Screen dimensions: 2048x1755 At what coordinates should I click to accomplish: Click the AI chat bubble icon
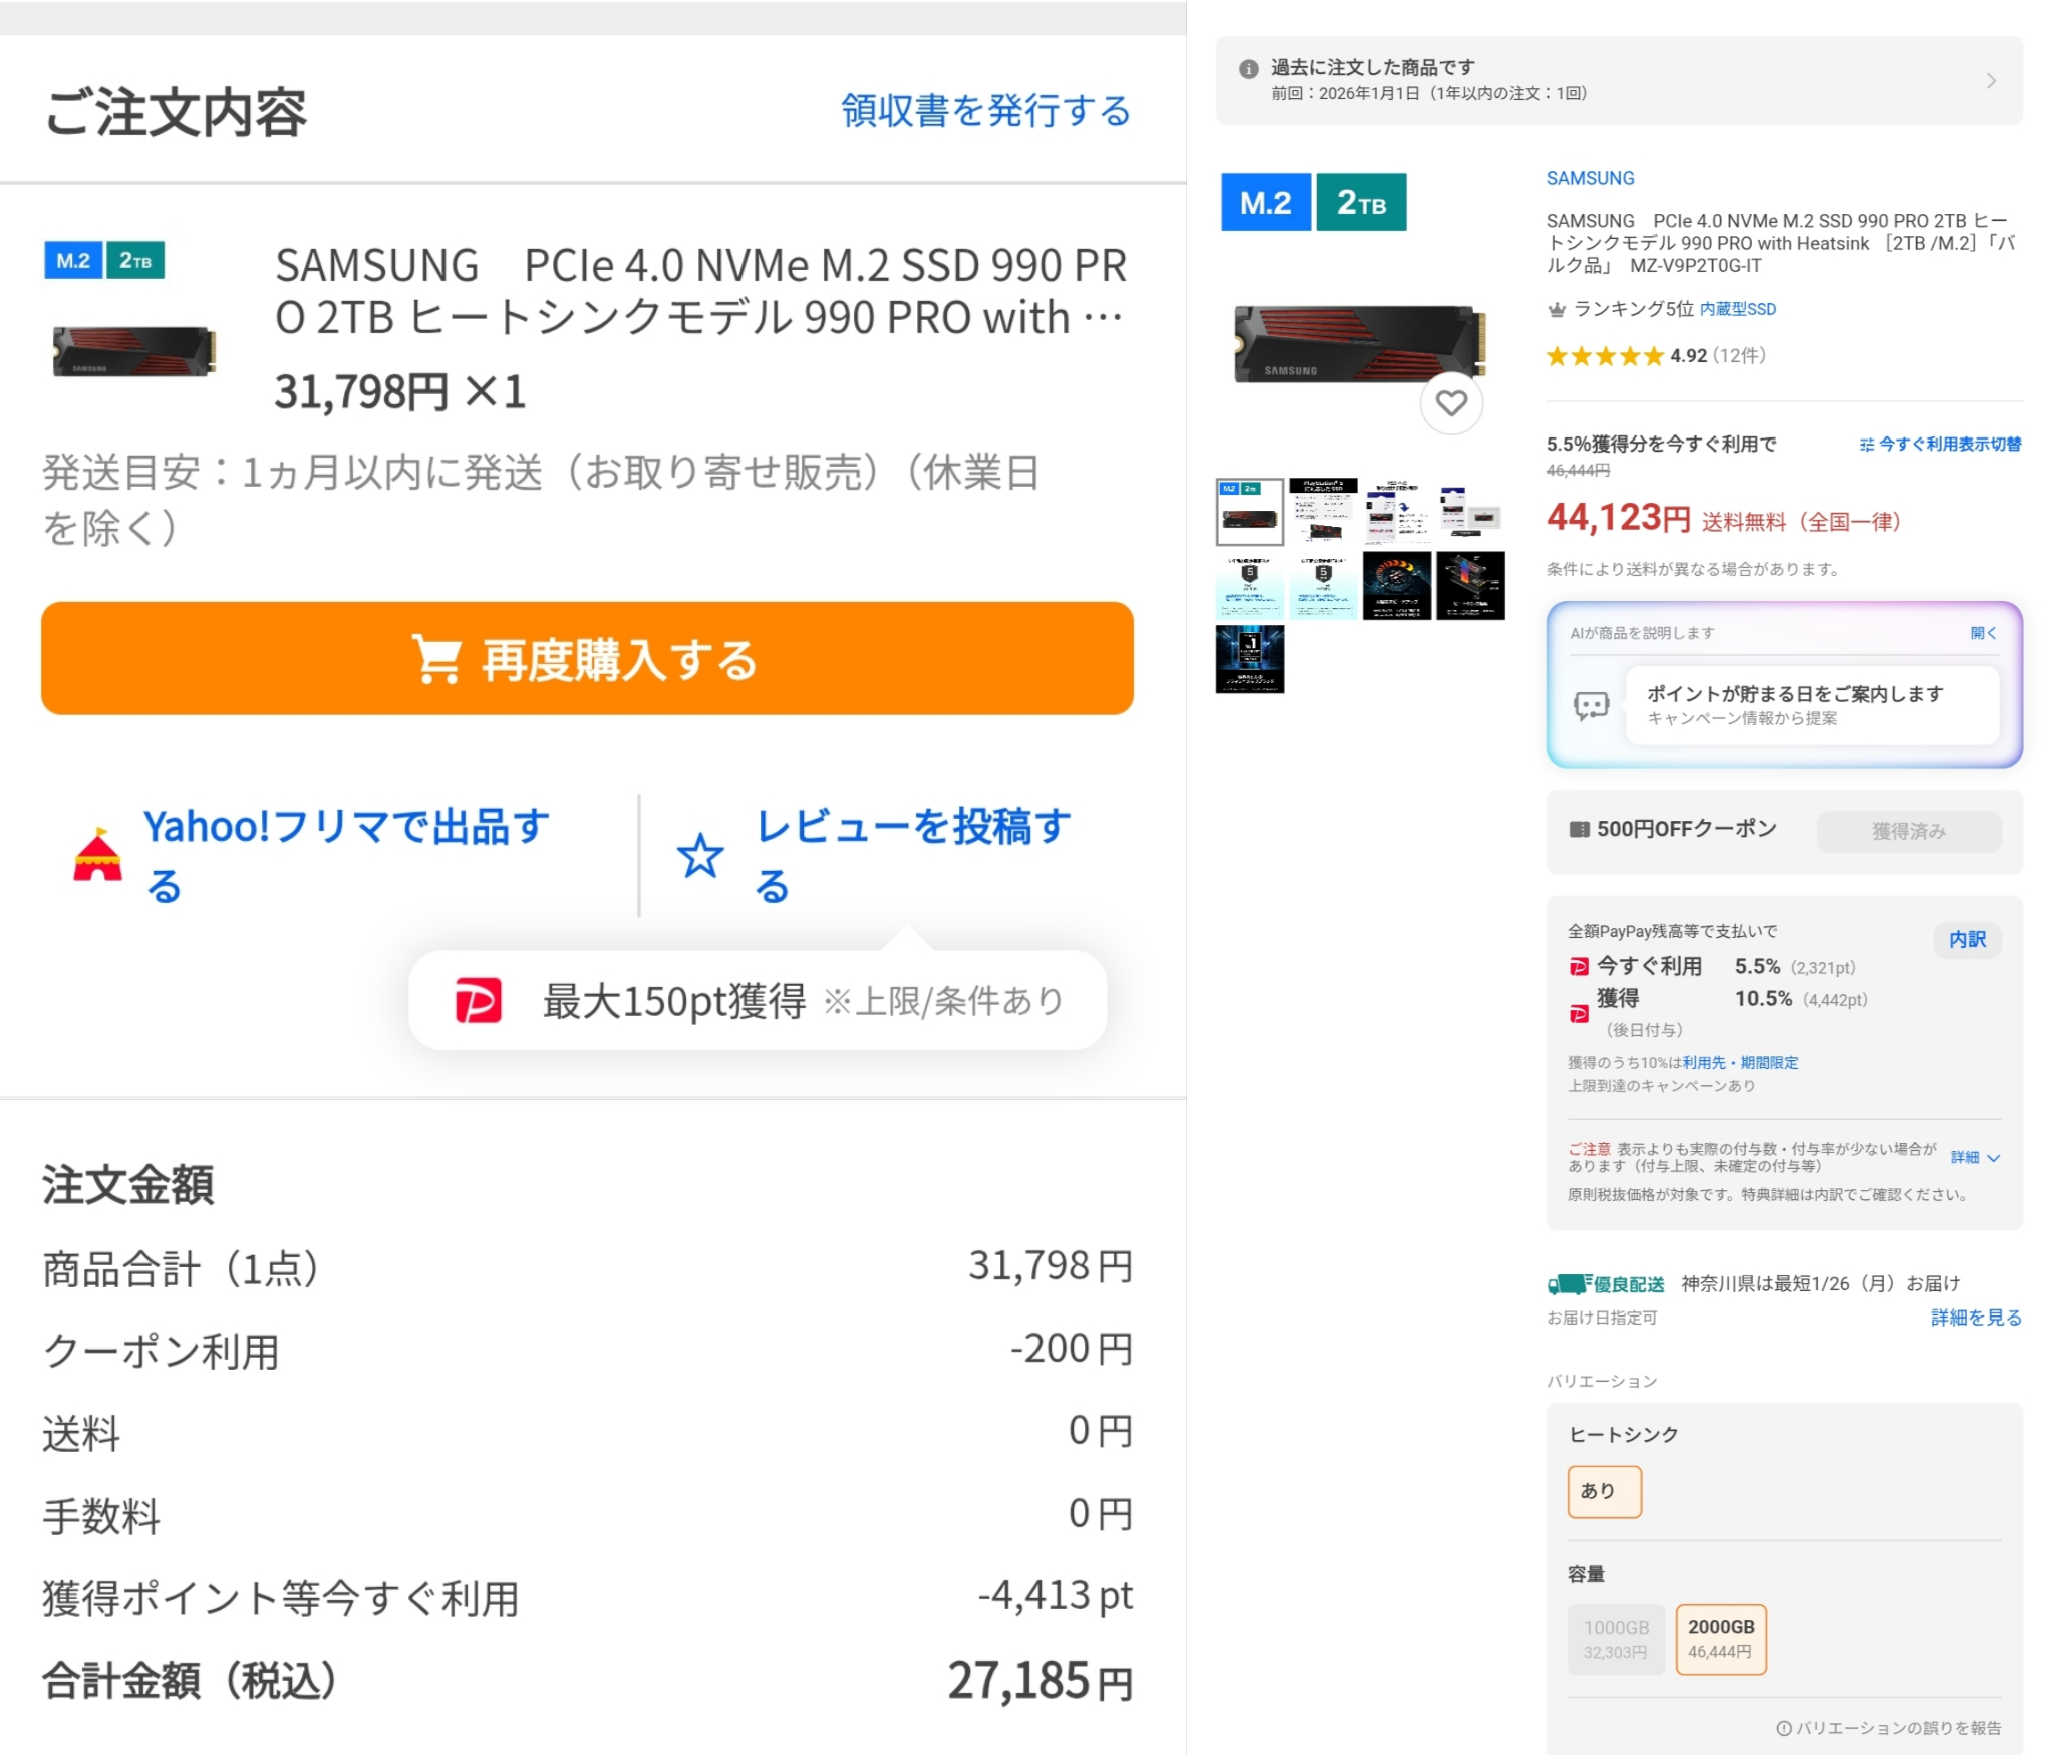pyautogui.click(x=1590, y=705)
